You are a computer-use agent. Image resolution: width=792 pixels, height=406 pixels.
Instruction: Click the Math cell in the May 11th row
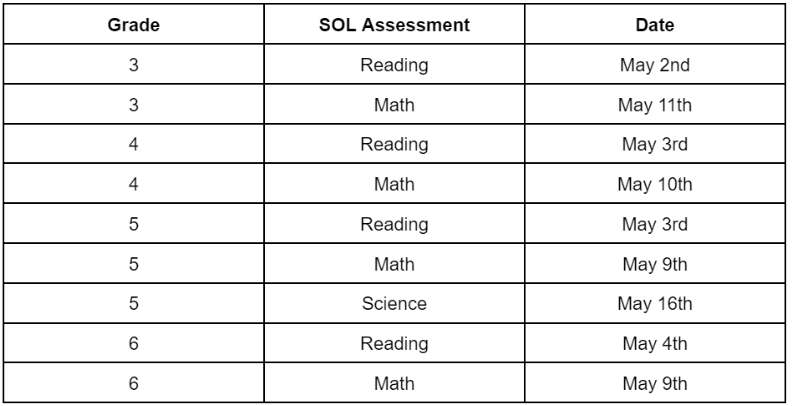click(x=394, y=105)
